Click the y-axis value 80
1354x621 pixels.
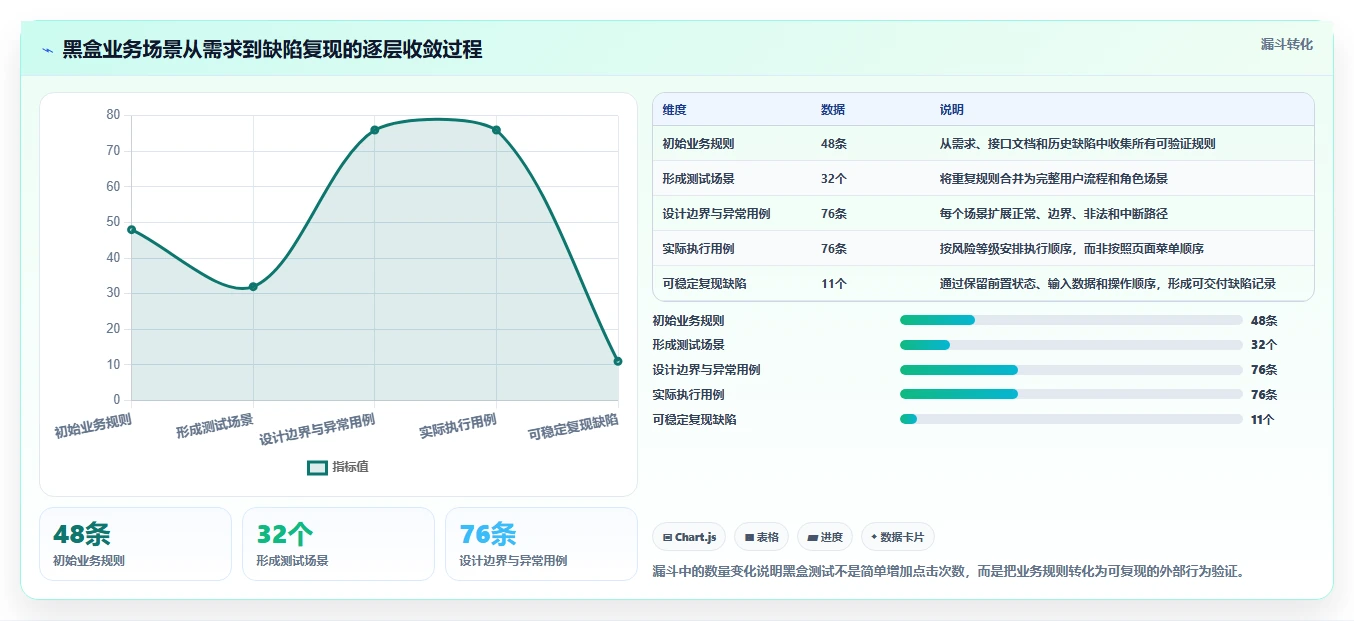[113, 115]
